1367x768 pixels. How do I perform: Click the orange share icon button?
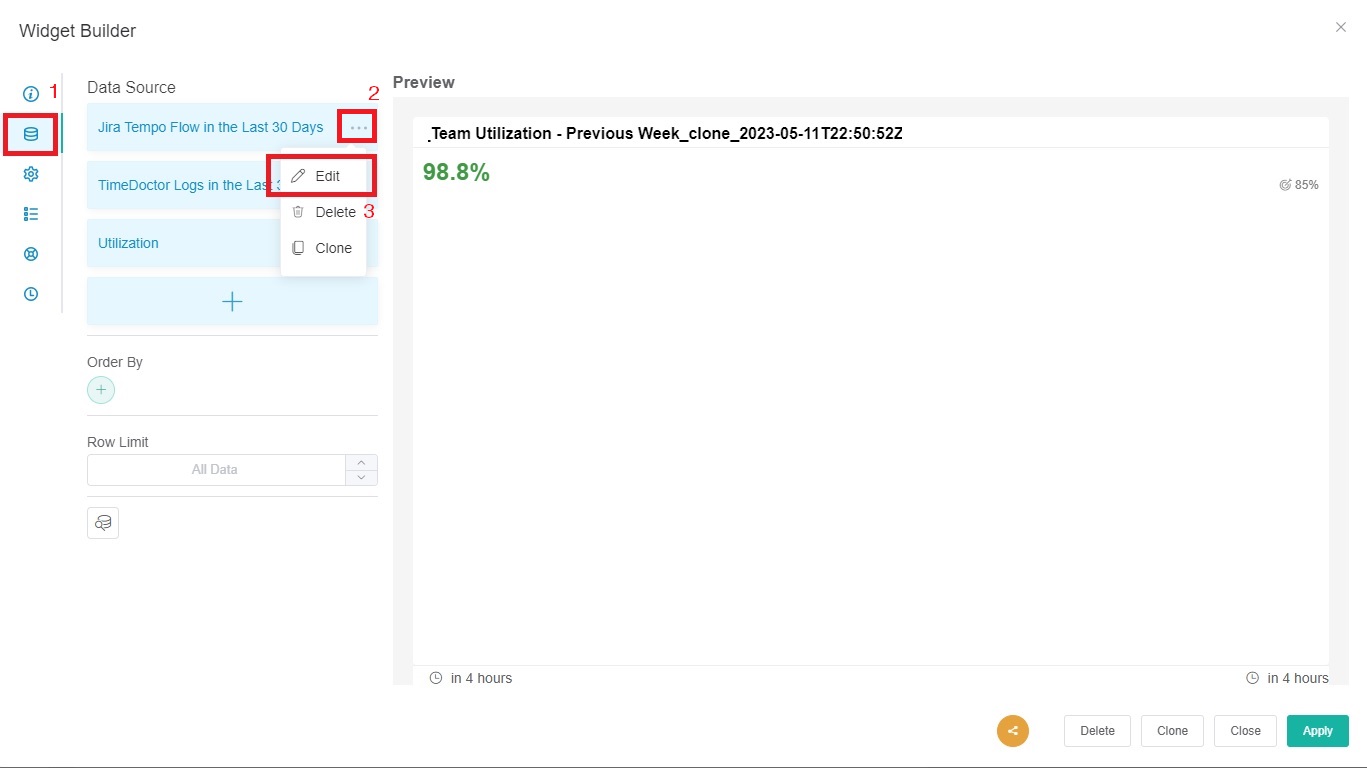tap(1012, 731)
